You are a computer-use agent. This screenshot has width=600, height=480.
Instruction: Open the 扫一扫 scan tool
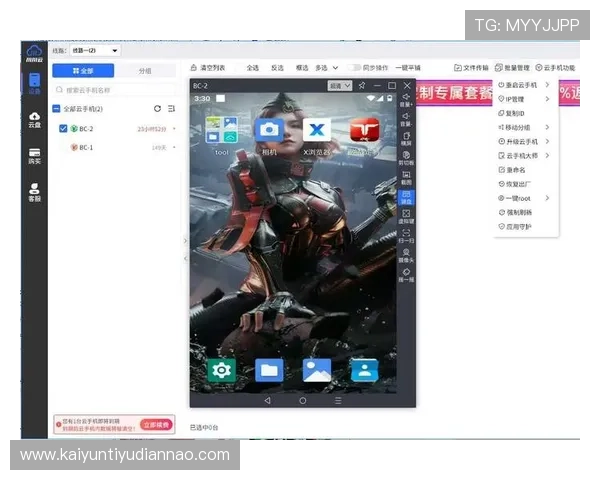click(406, 236)
